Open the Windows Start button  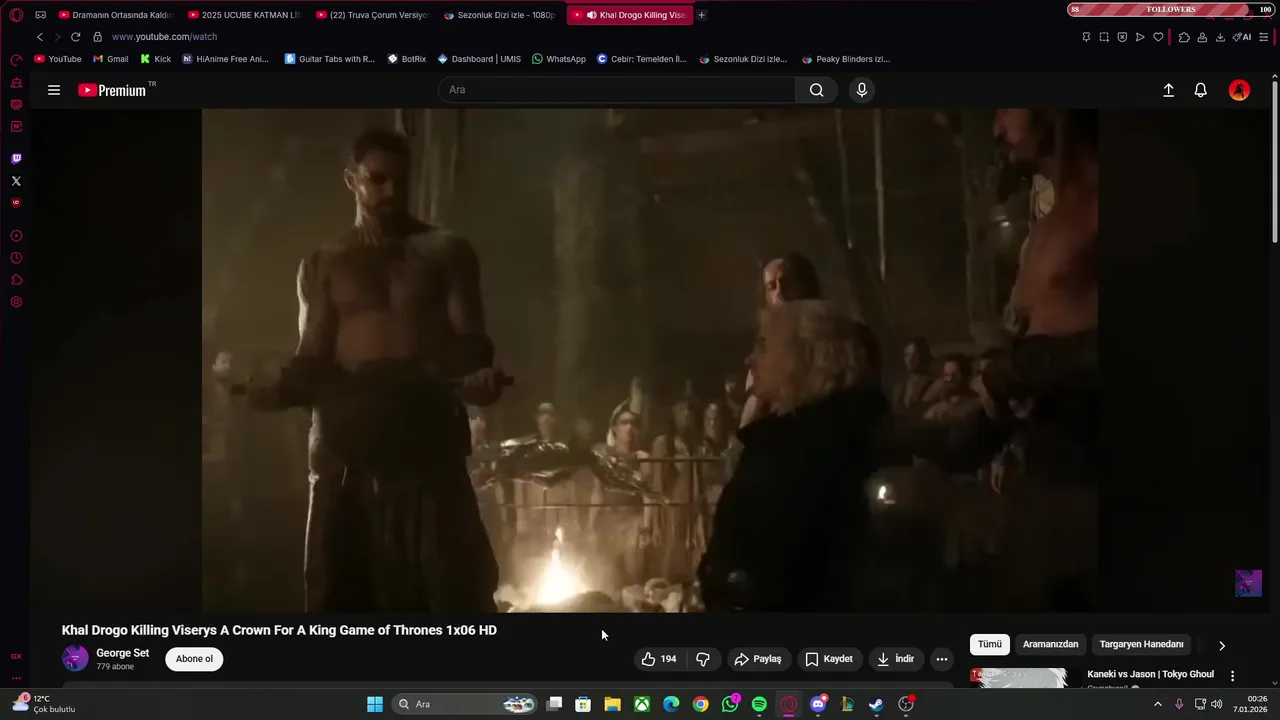point(375,704)
